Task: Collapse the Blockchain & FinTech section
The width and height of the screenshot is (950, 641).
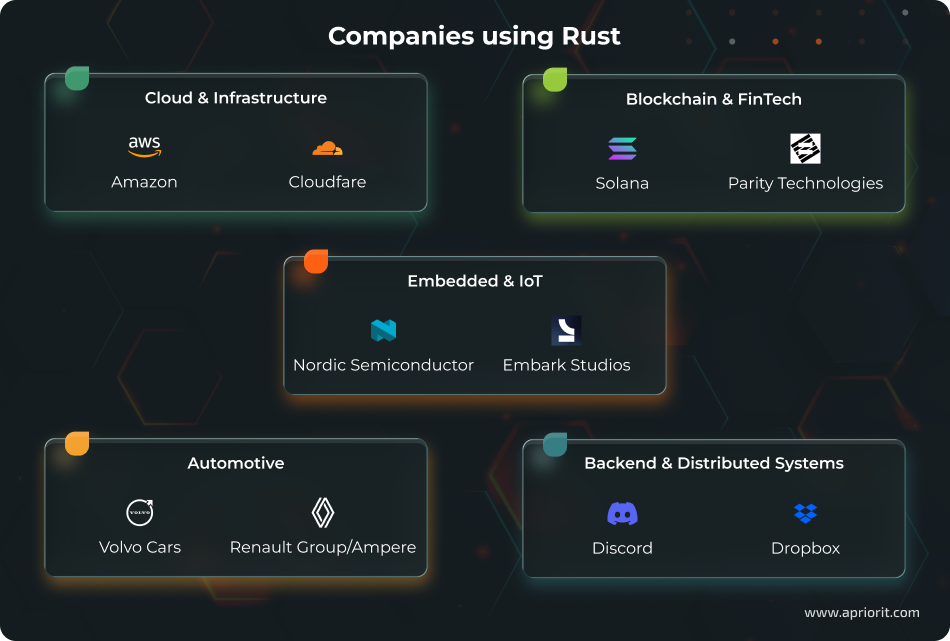Action: [x=714, y=99]
